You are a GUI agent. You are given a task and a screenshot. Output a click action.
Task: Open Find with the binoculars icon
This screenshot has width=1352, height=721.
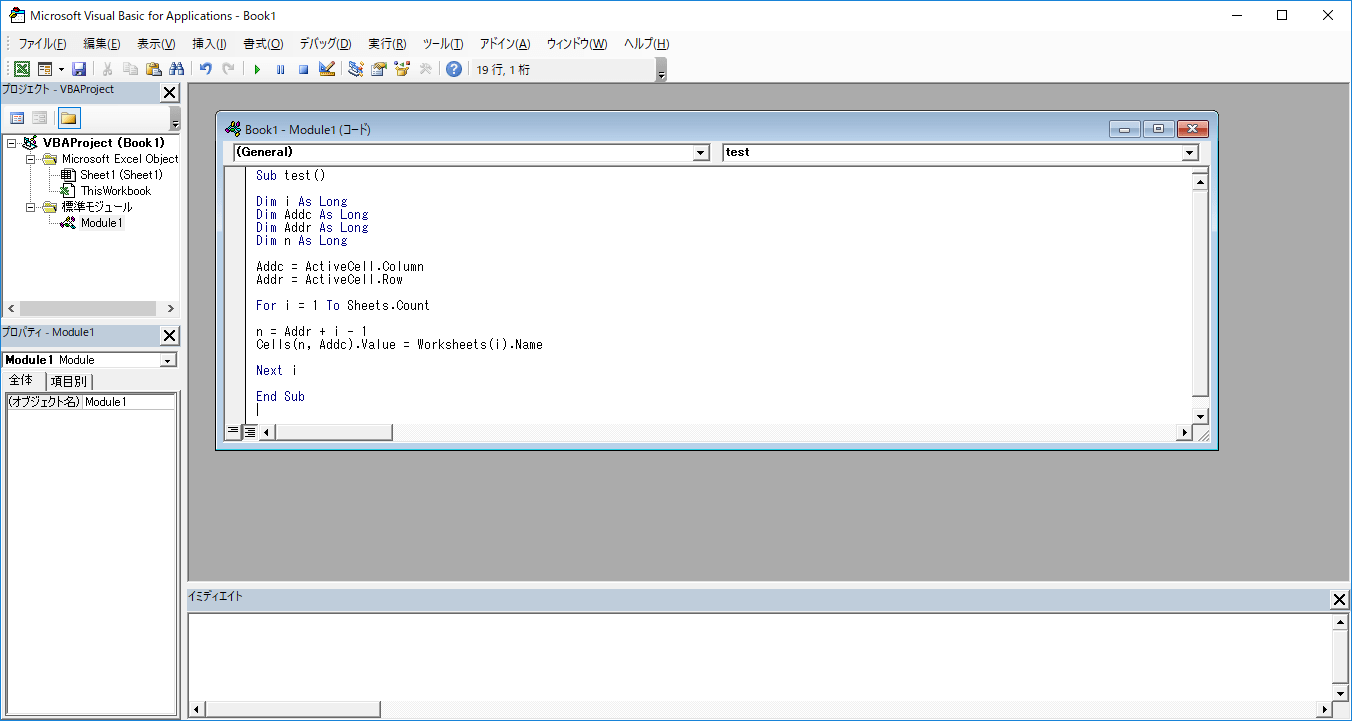click(x=176, y=69)
